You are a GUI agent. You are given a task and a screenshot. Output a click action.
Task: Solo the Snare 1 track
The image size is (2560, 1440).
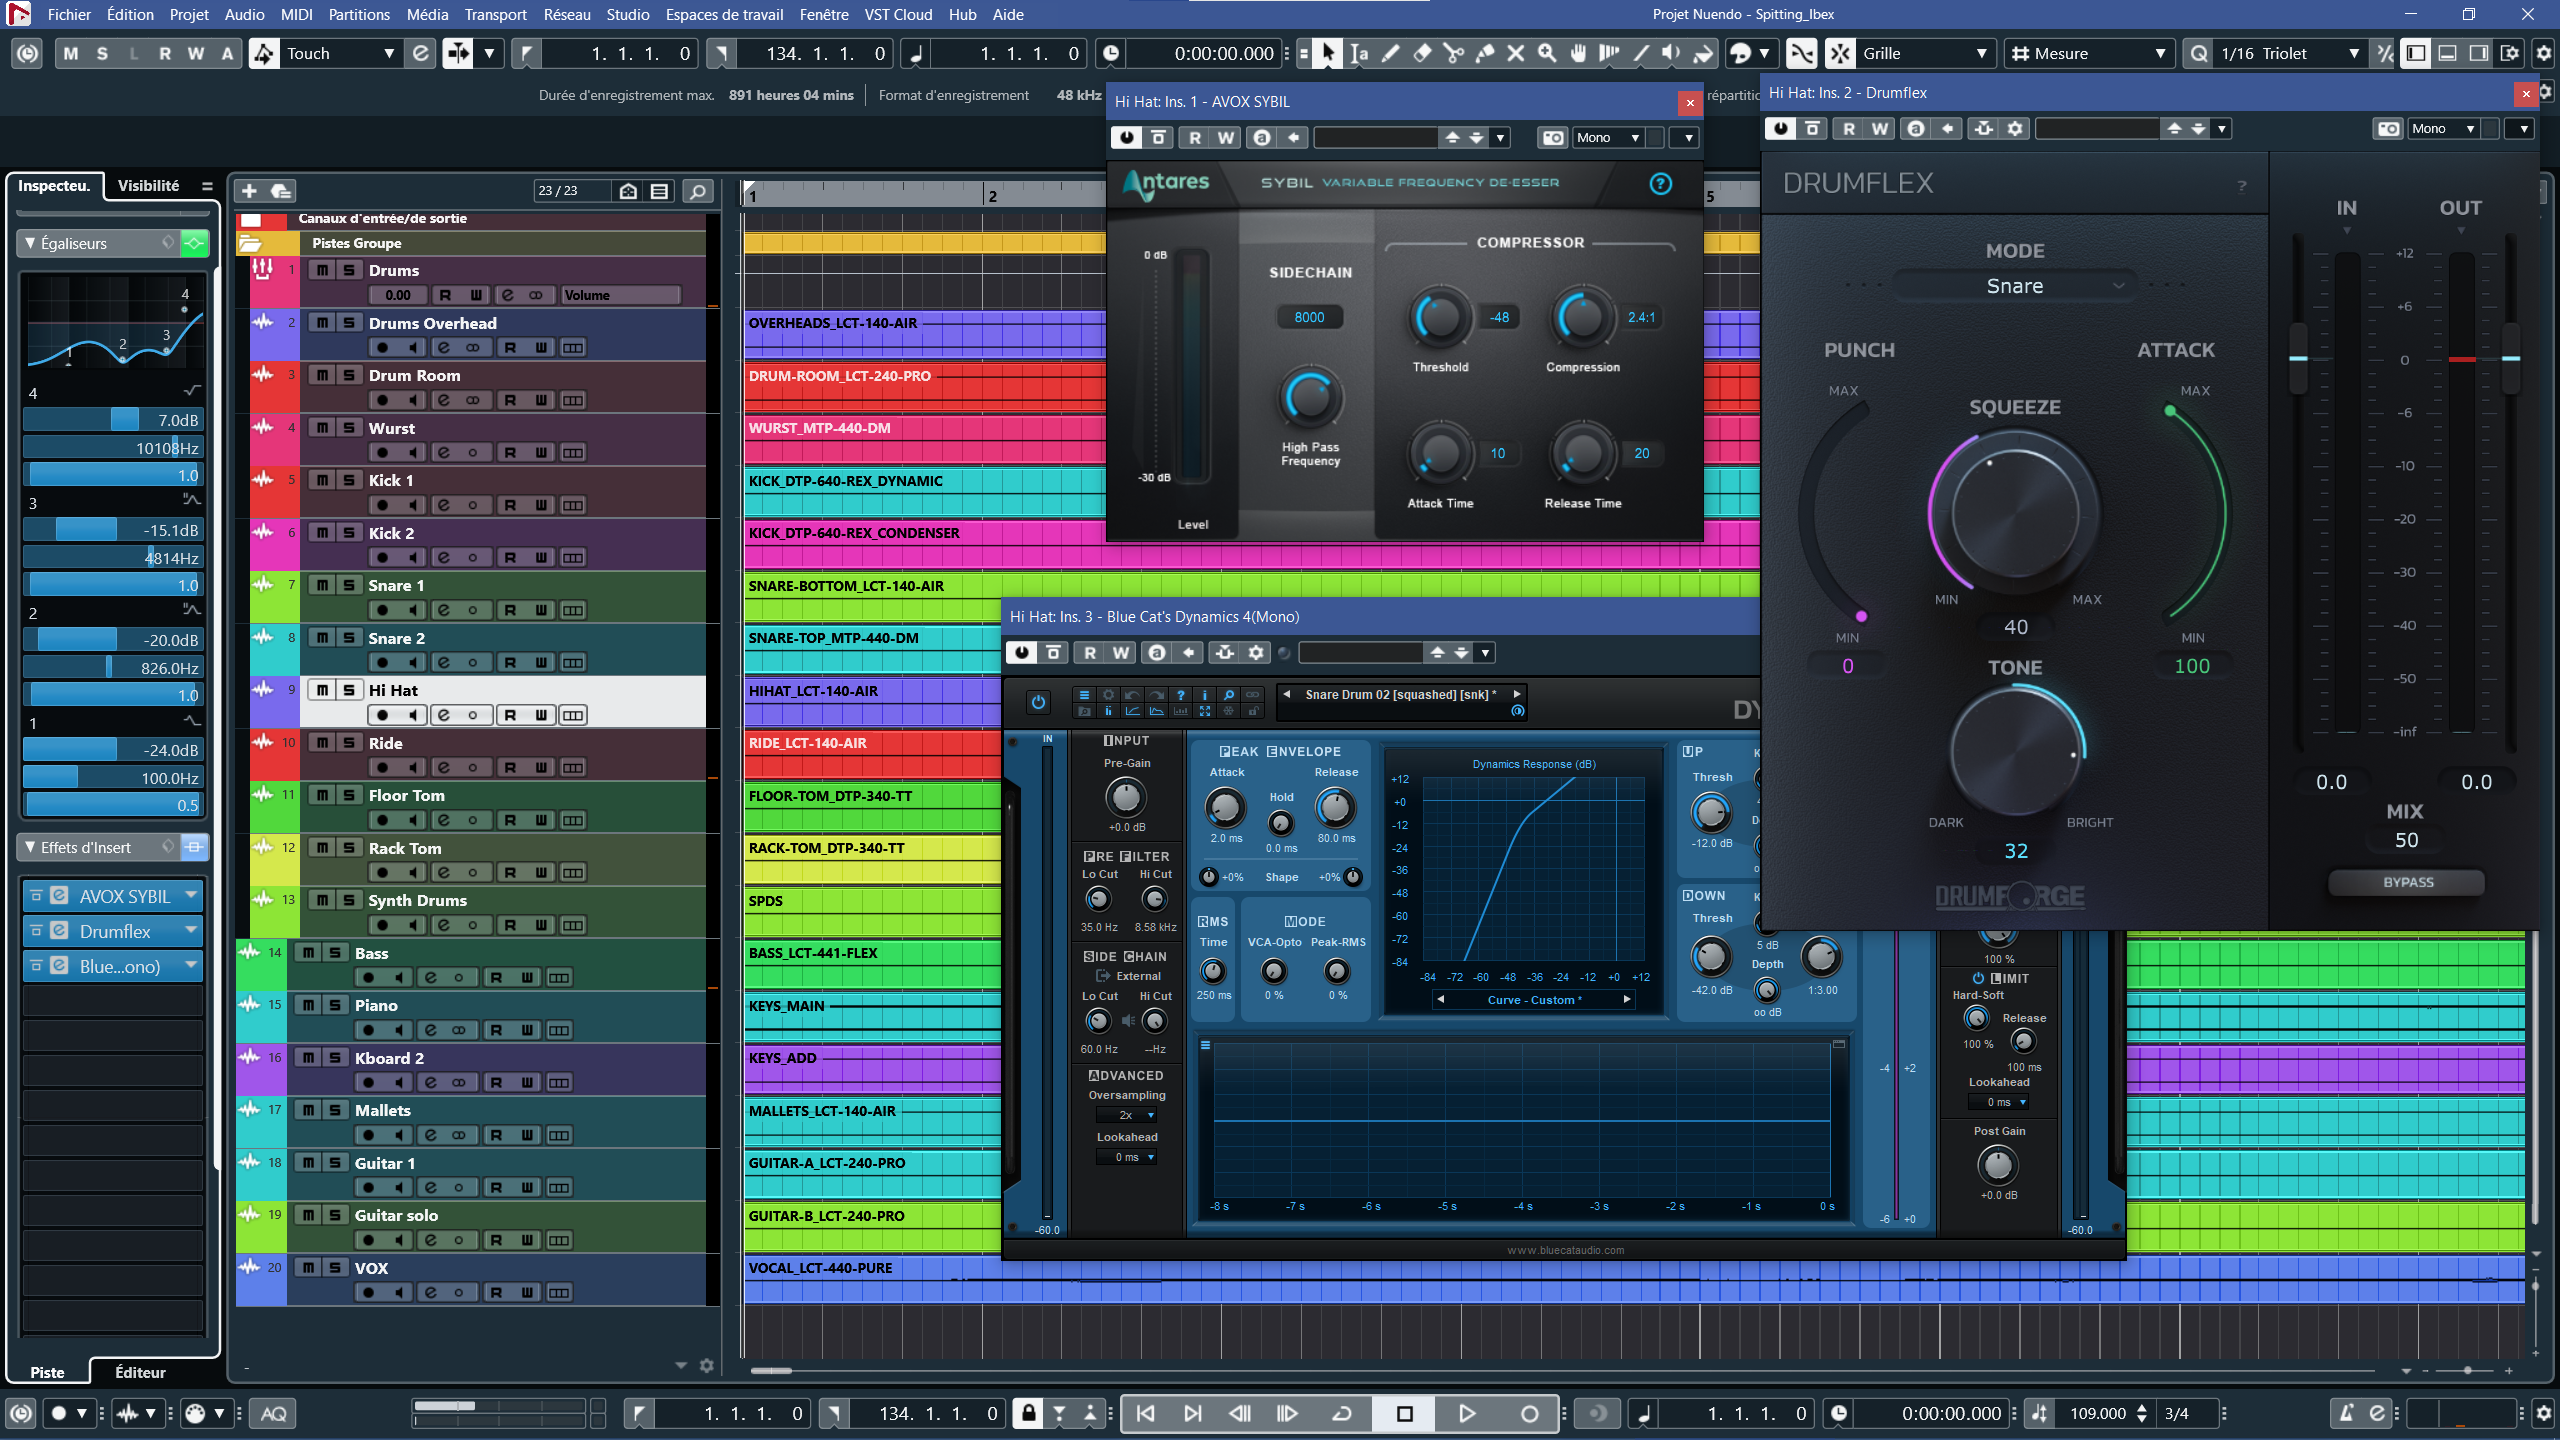(348, 585)
